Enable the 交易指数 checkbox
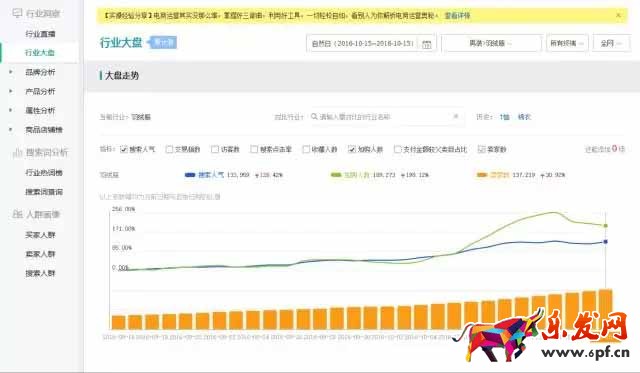The width and height of the screenshot is (640, 373). pos(169,149)
